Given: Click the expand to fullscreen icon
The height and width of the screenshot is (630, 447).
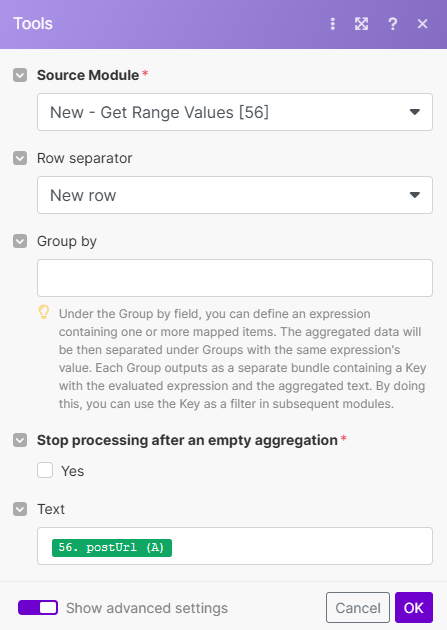Looking at the screenshot, I should click(361, 24).
